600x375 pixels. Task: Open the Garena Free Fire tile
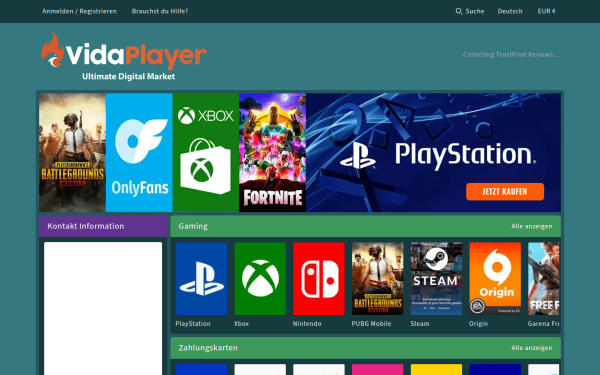[544, 279]
